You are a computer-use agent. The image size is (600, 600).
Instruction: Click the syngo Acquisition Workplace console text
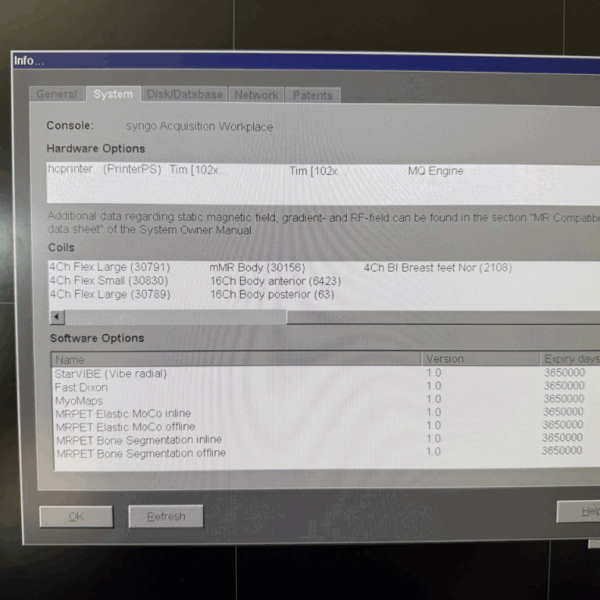click(199, 126)
